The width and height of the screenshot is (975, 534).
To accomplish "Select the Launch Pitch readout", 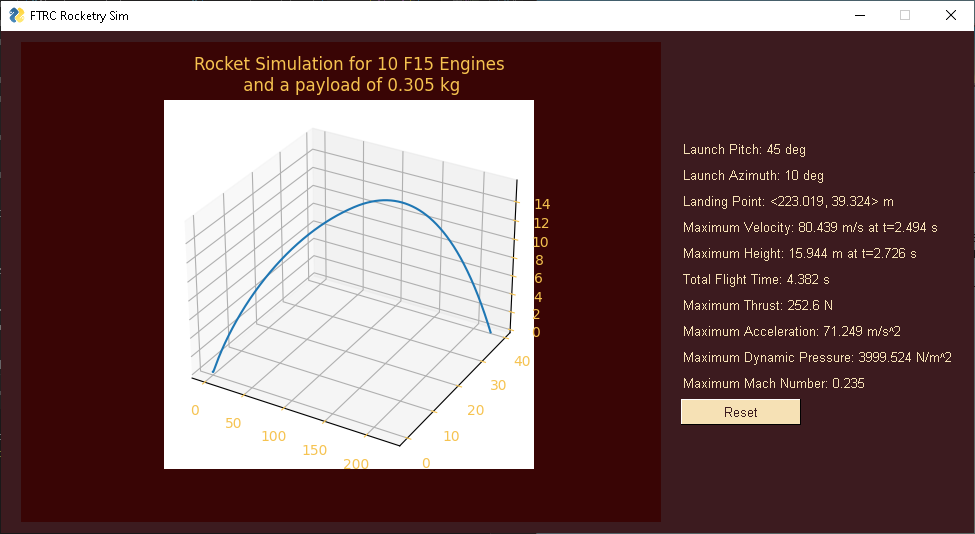I will click(x=744, y=150).
